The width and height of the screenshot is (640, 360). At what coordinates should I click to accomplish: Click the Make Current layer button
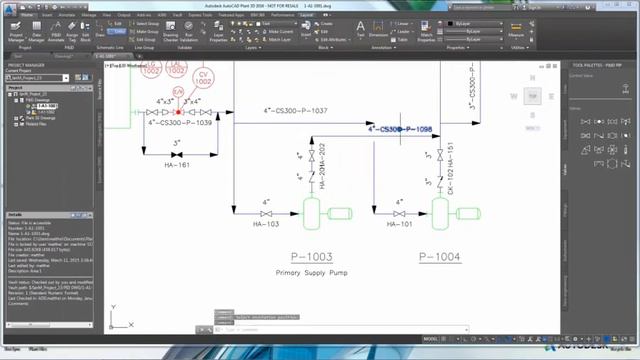point(278,31)
